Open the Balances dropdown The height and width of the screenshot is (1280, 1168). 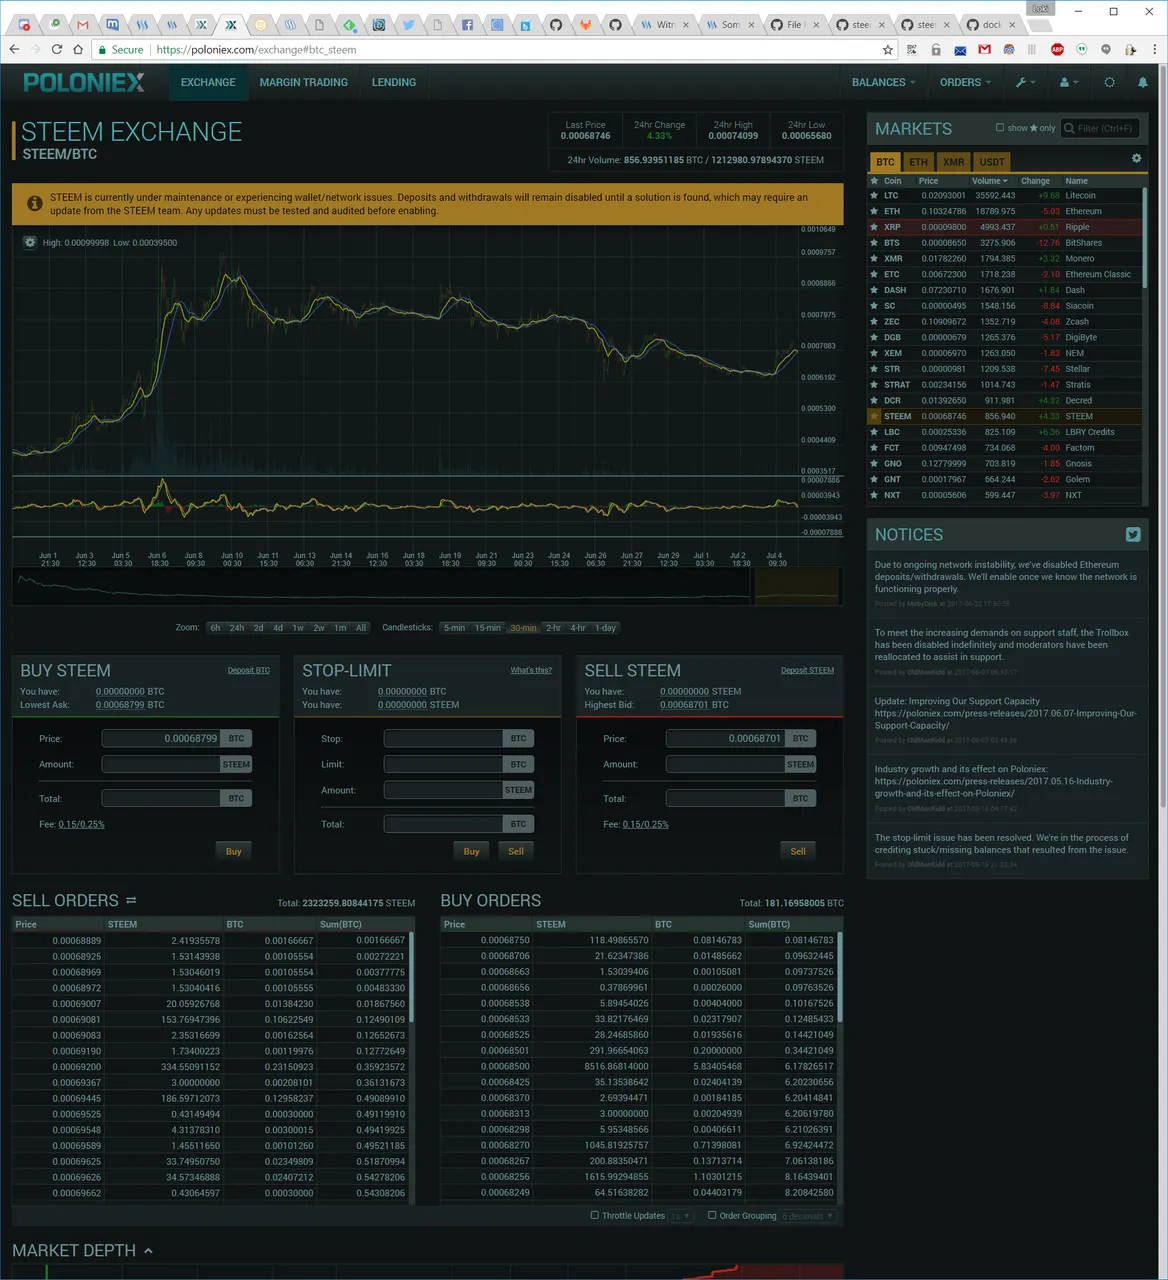[883, 82]
